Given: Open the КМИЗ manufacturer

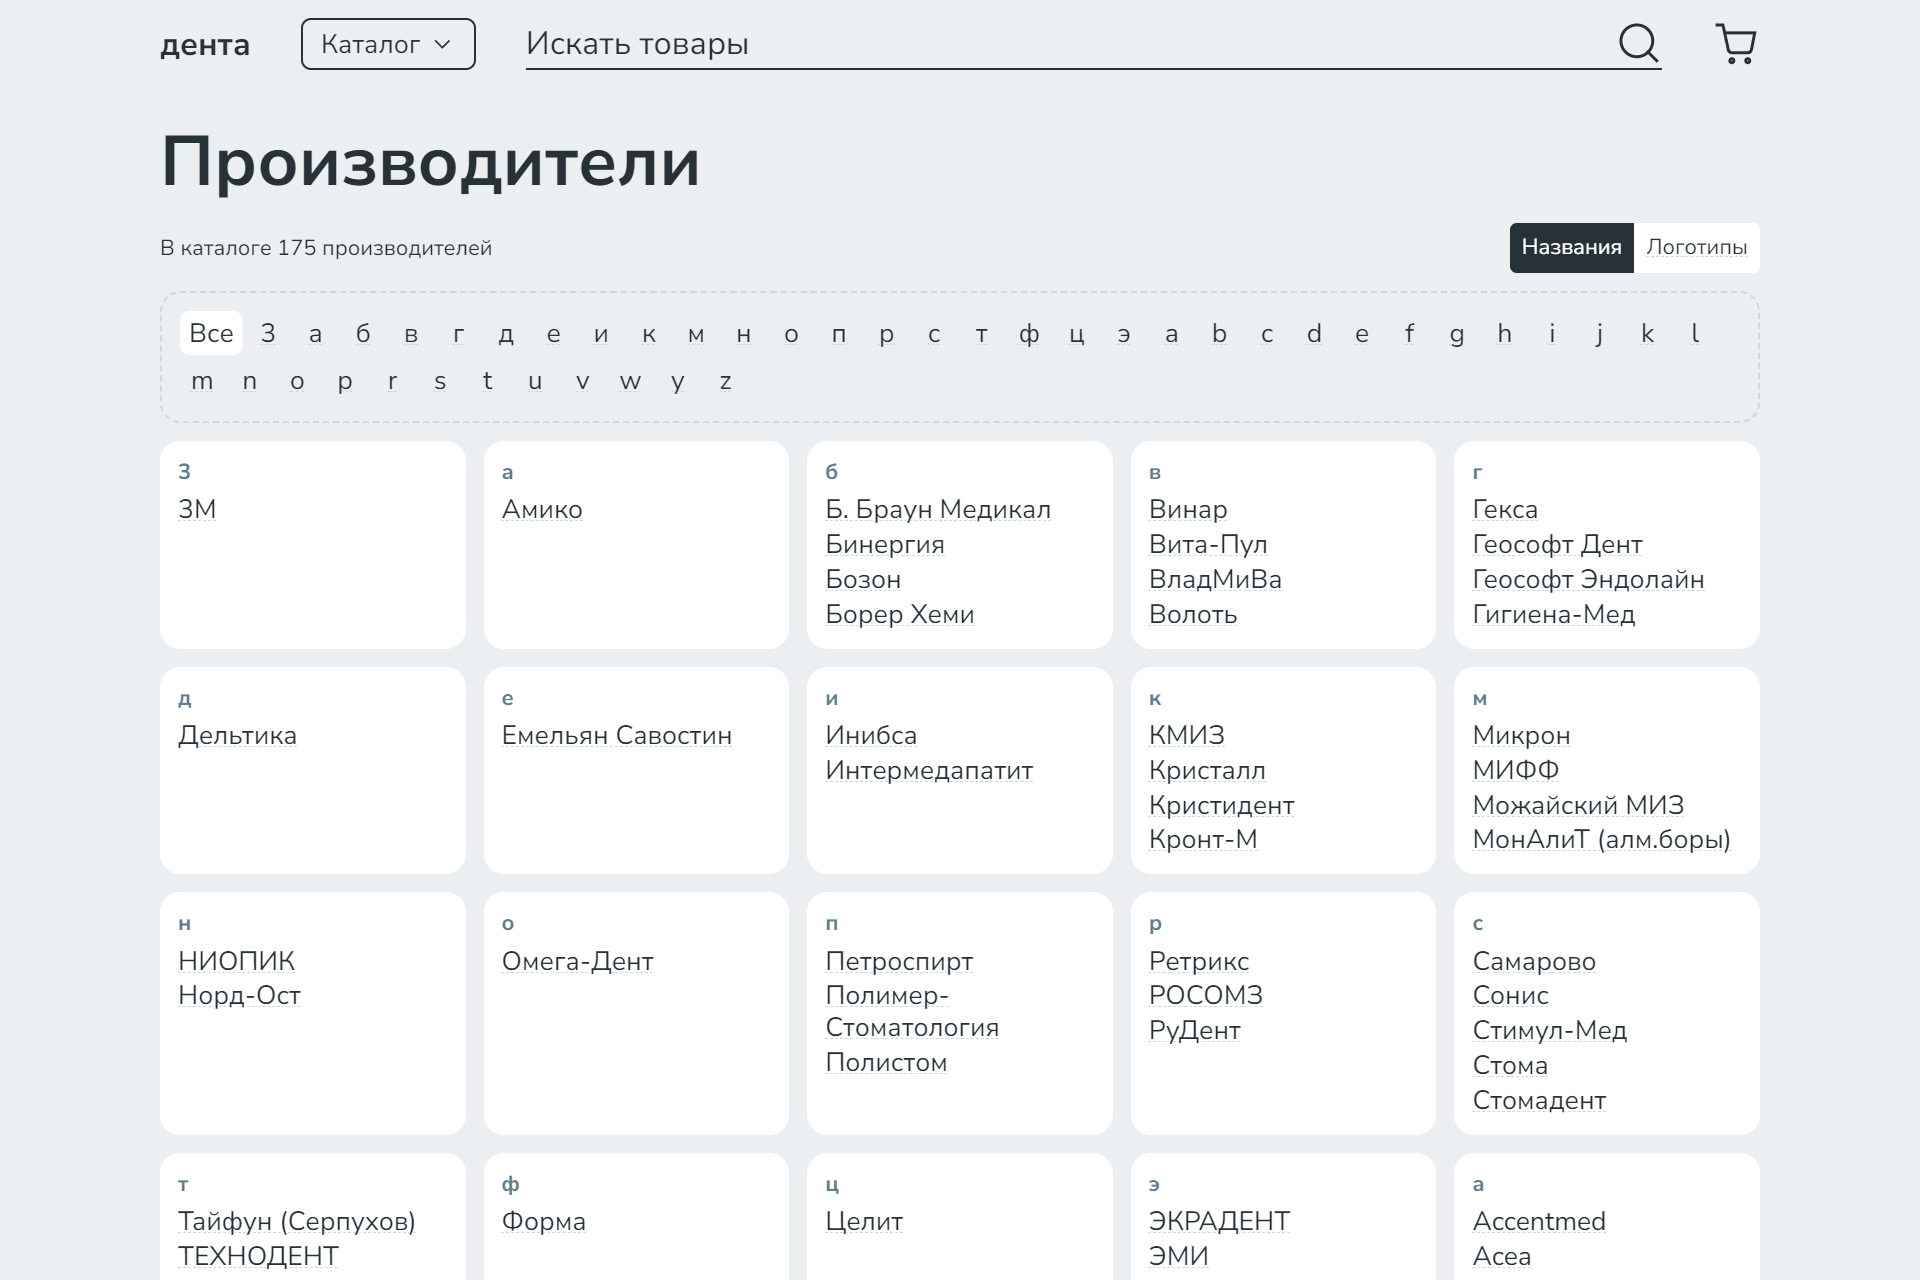Looking at the screenshot, I should click(x=1187, y=735).
